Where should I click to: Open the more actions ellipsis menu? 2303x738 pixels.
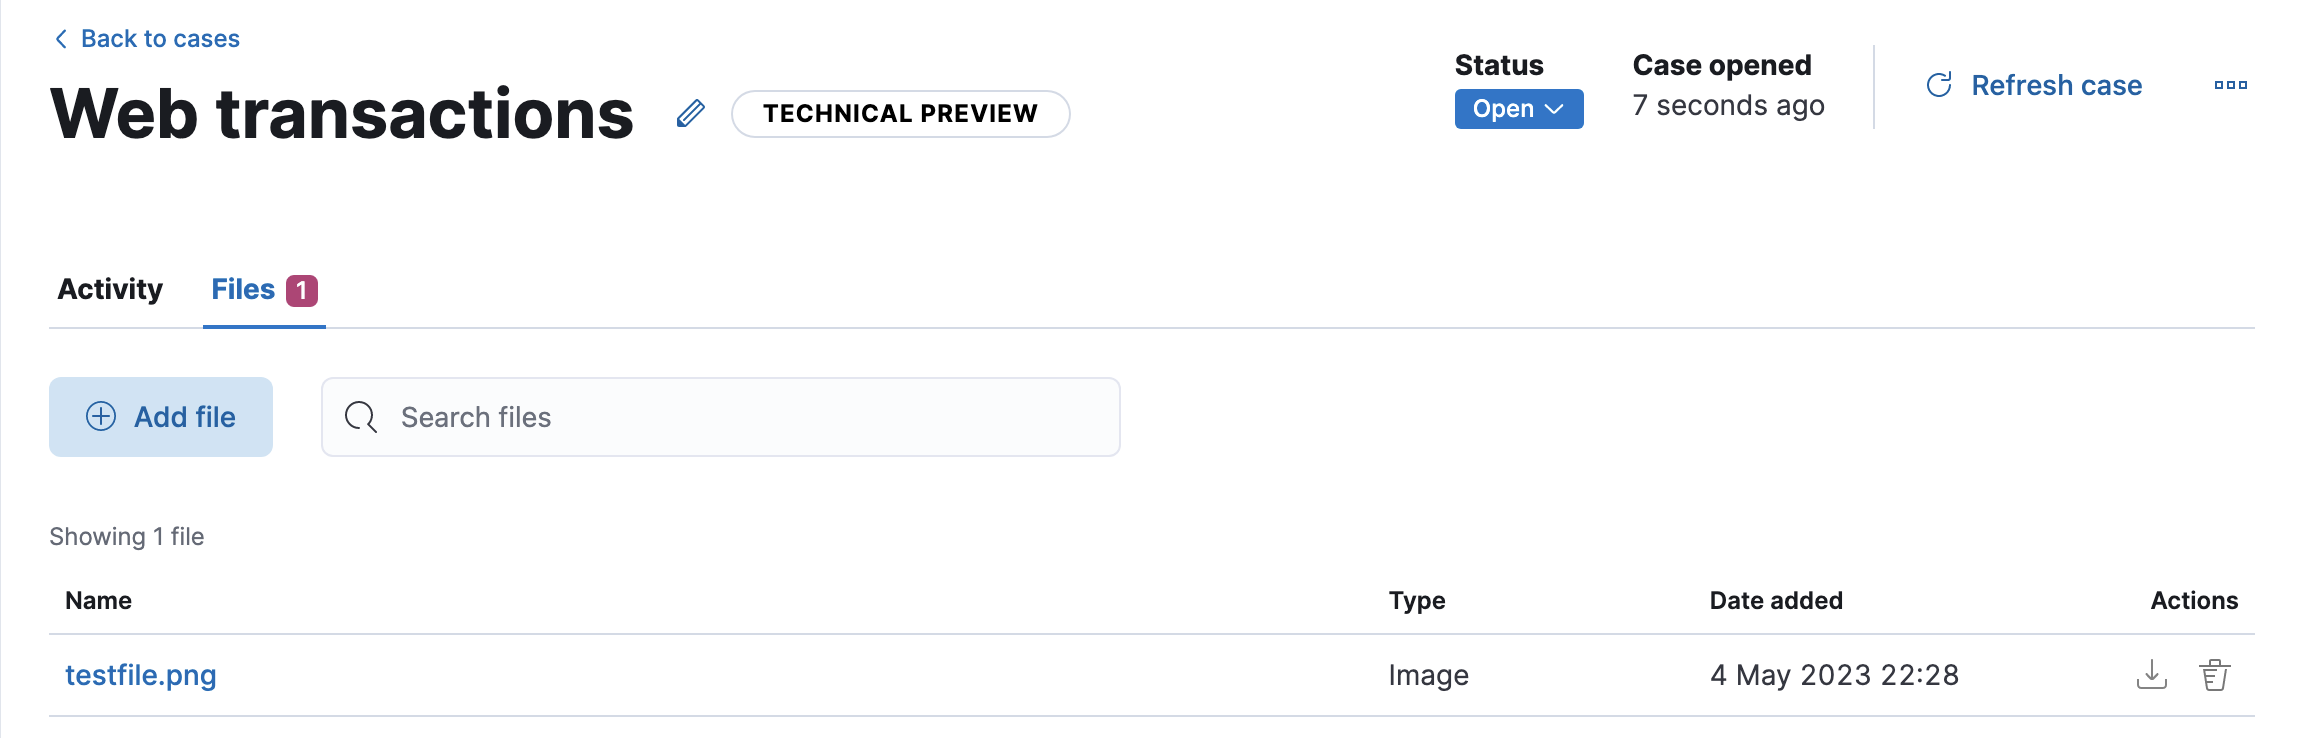(2230, 86)
